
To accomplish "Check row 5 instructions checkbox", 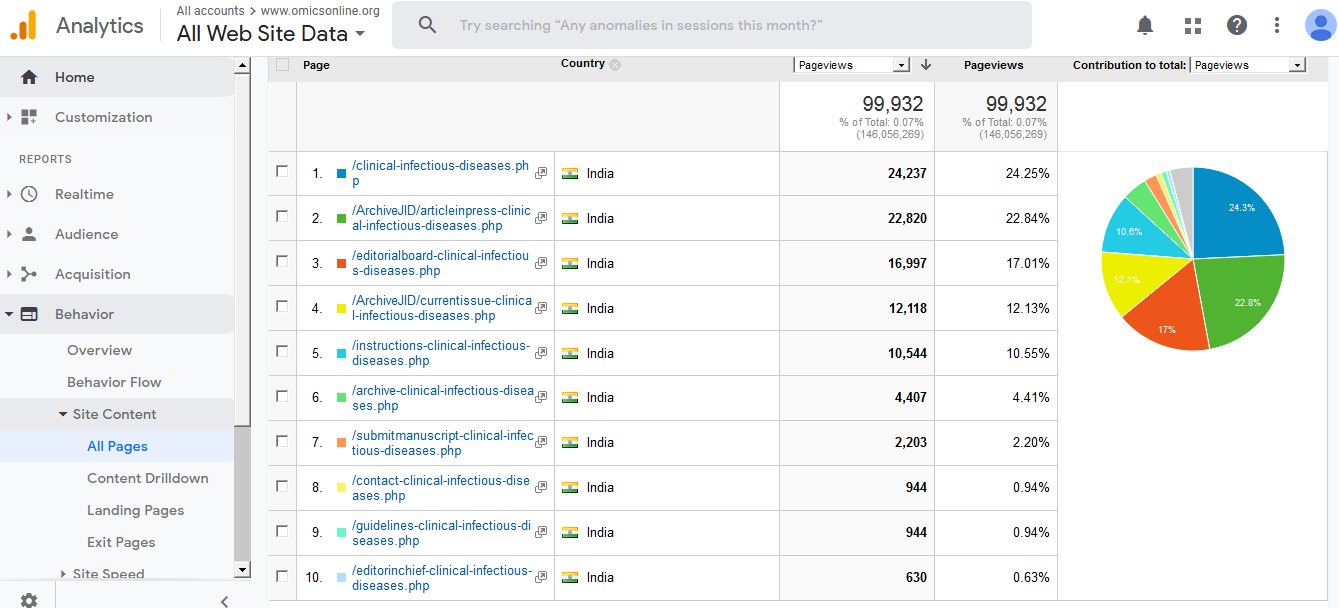I will (282, 351).
